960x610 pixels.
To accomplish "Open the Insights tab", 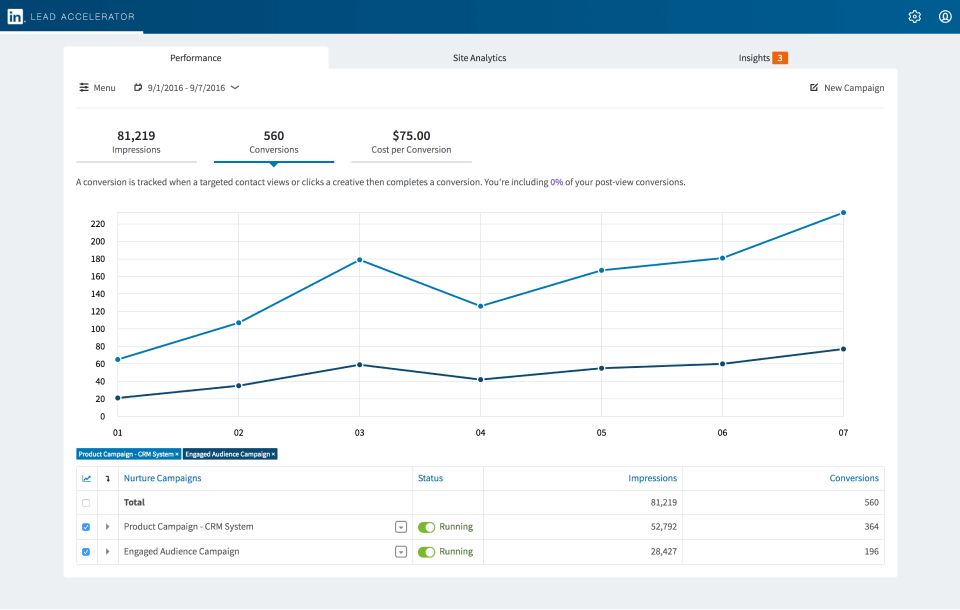I will click(763, 58).
